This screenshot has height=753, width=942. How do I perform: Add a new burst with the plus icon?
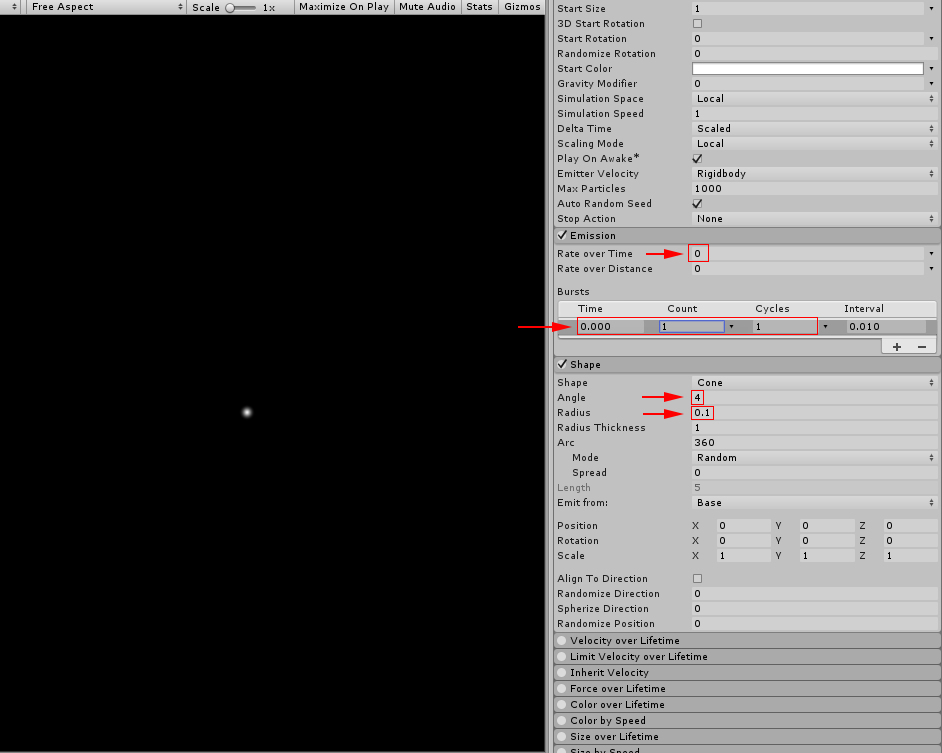tap(896, 347)
